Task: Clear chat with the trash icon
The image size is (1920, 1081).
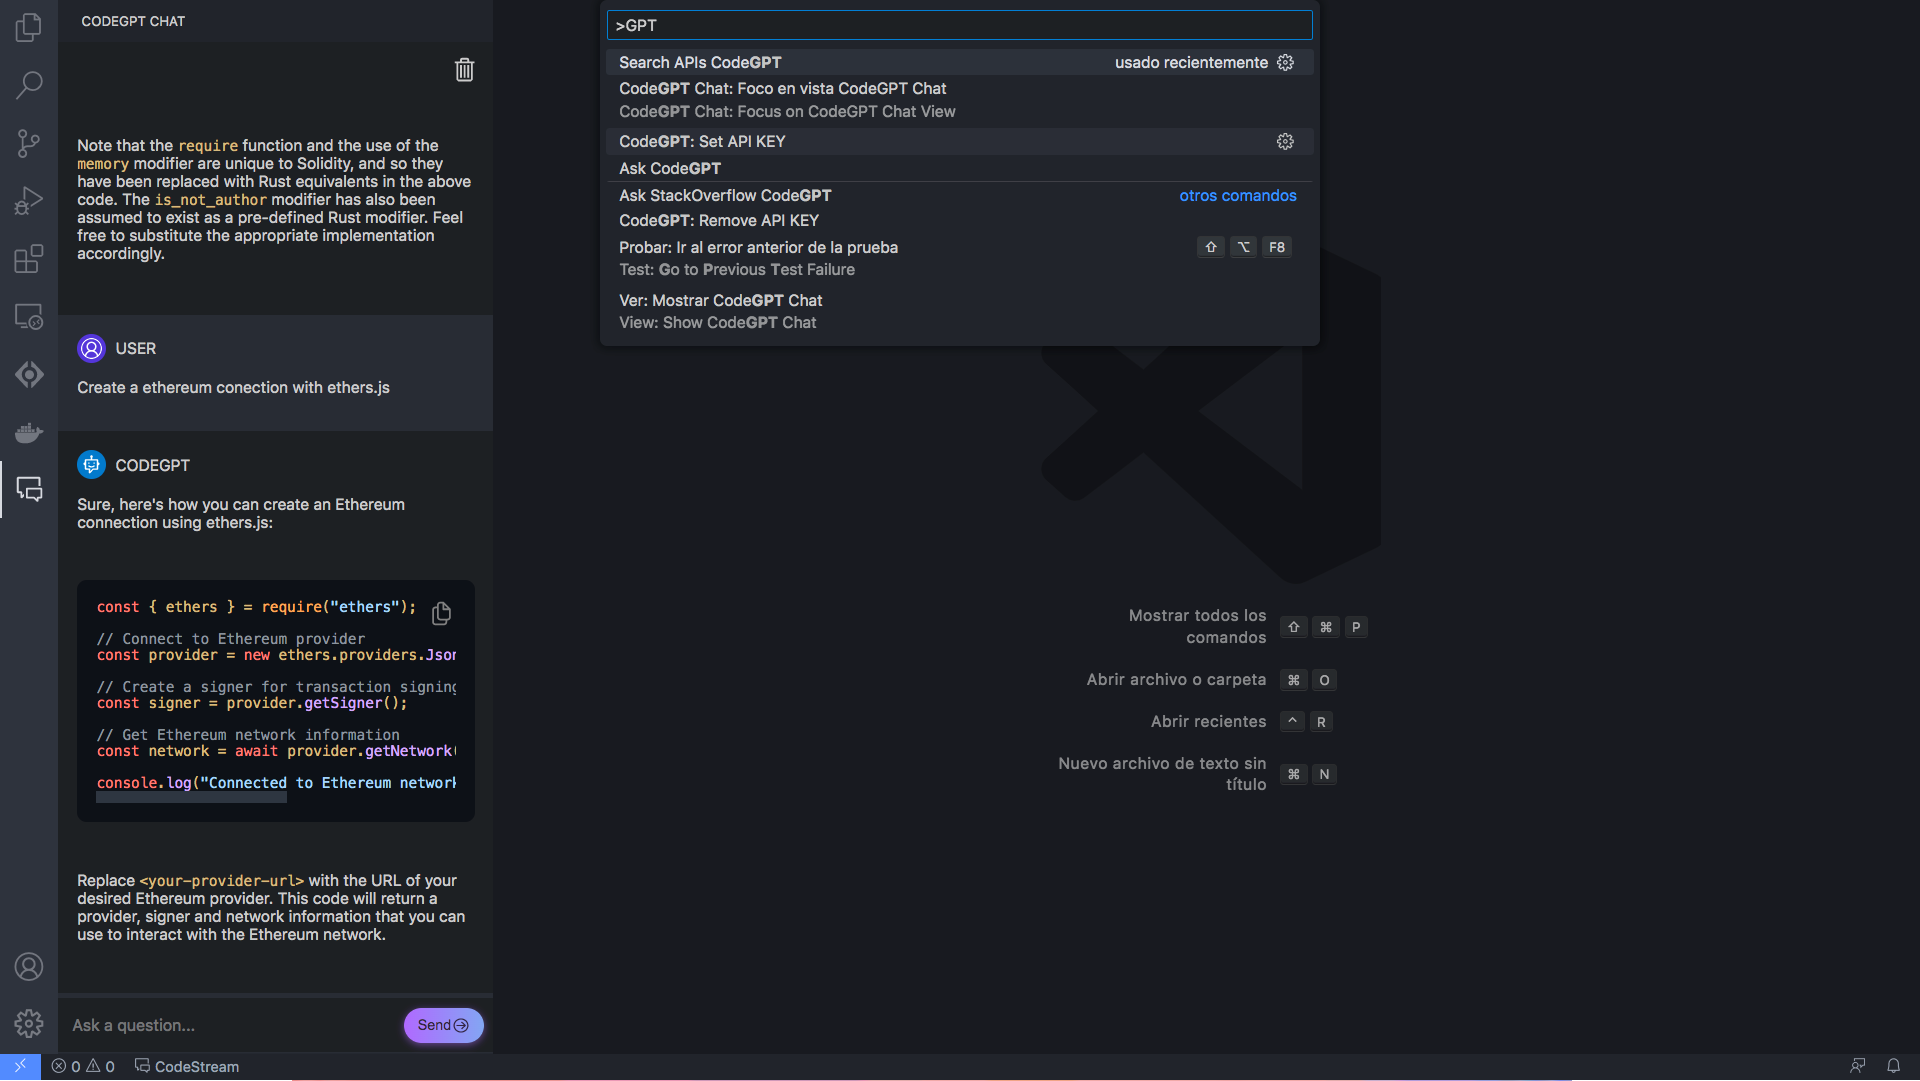Action: (464, 70)
